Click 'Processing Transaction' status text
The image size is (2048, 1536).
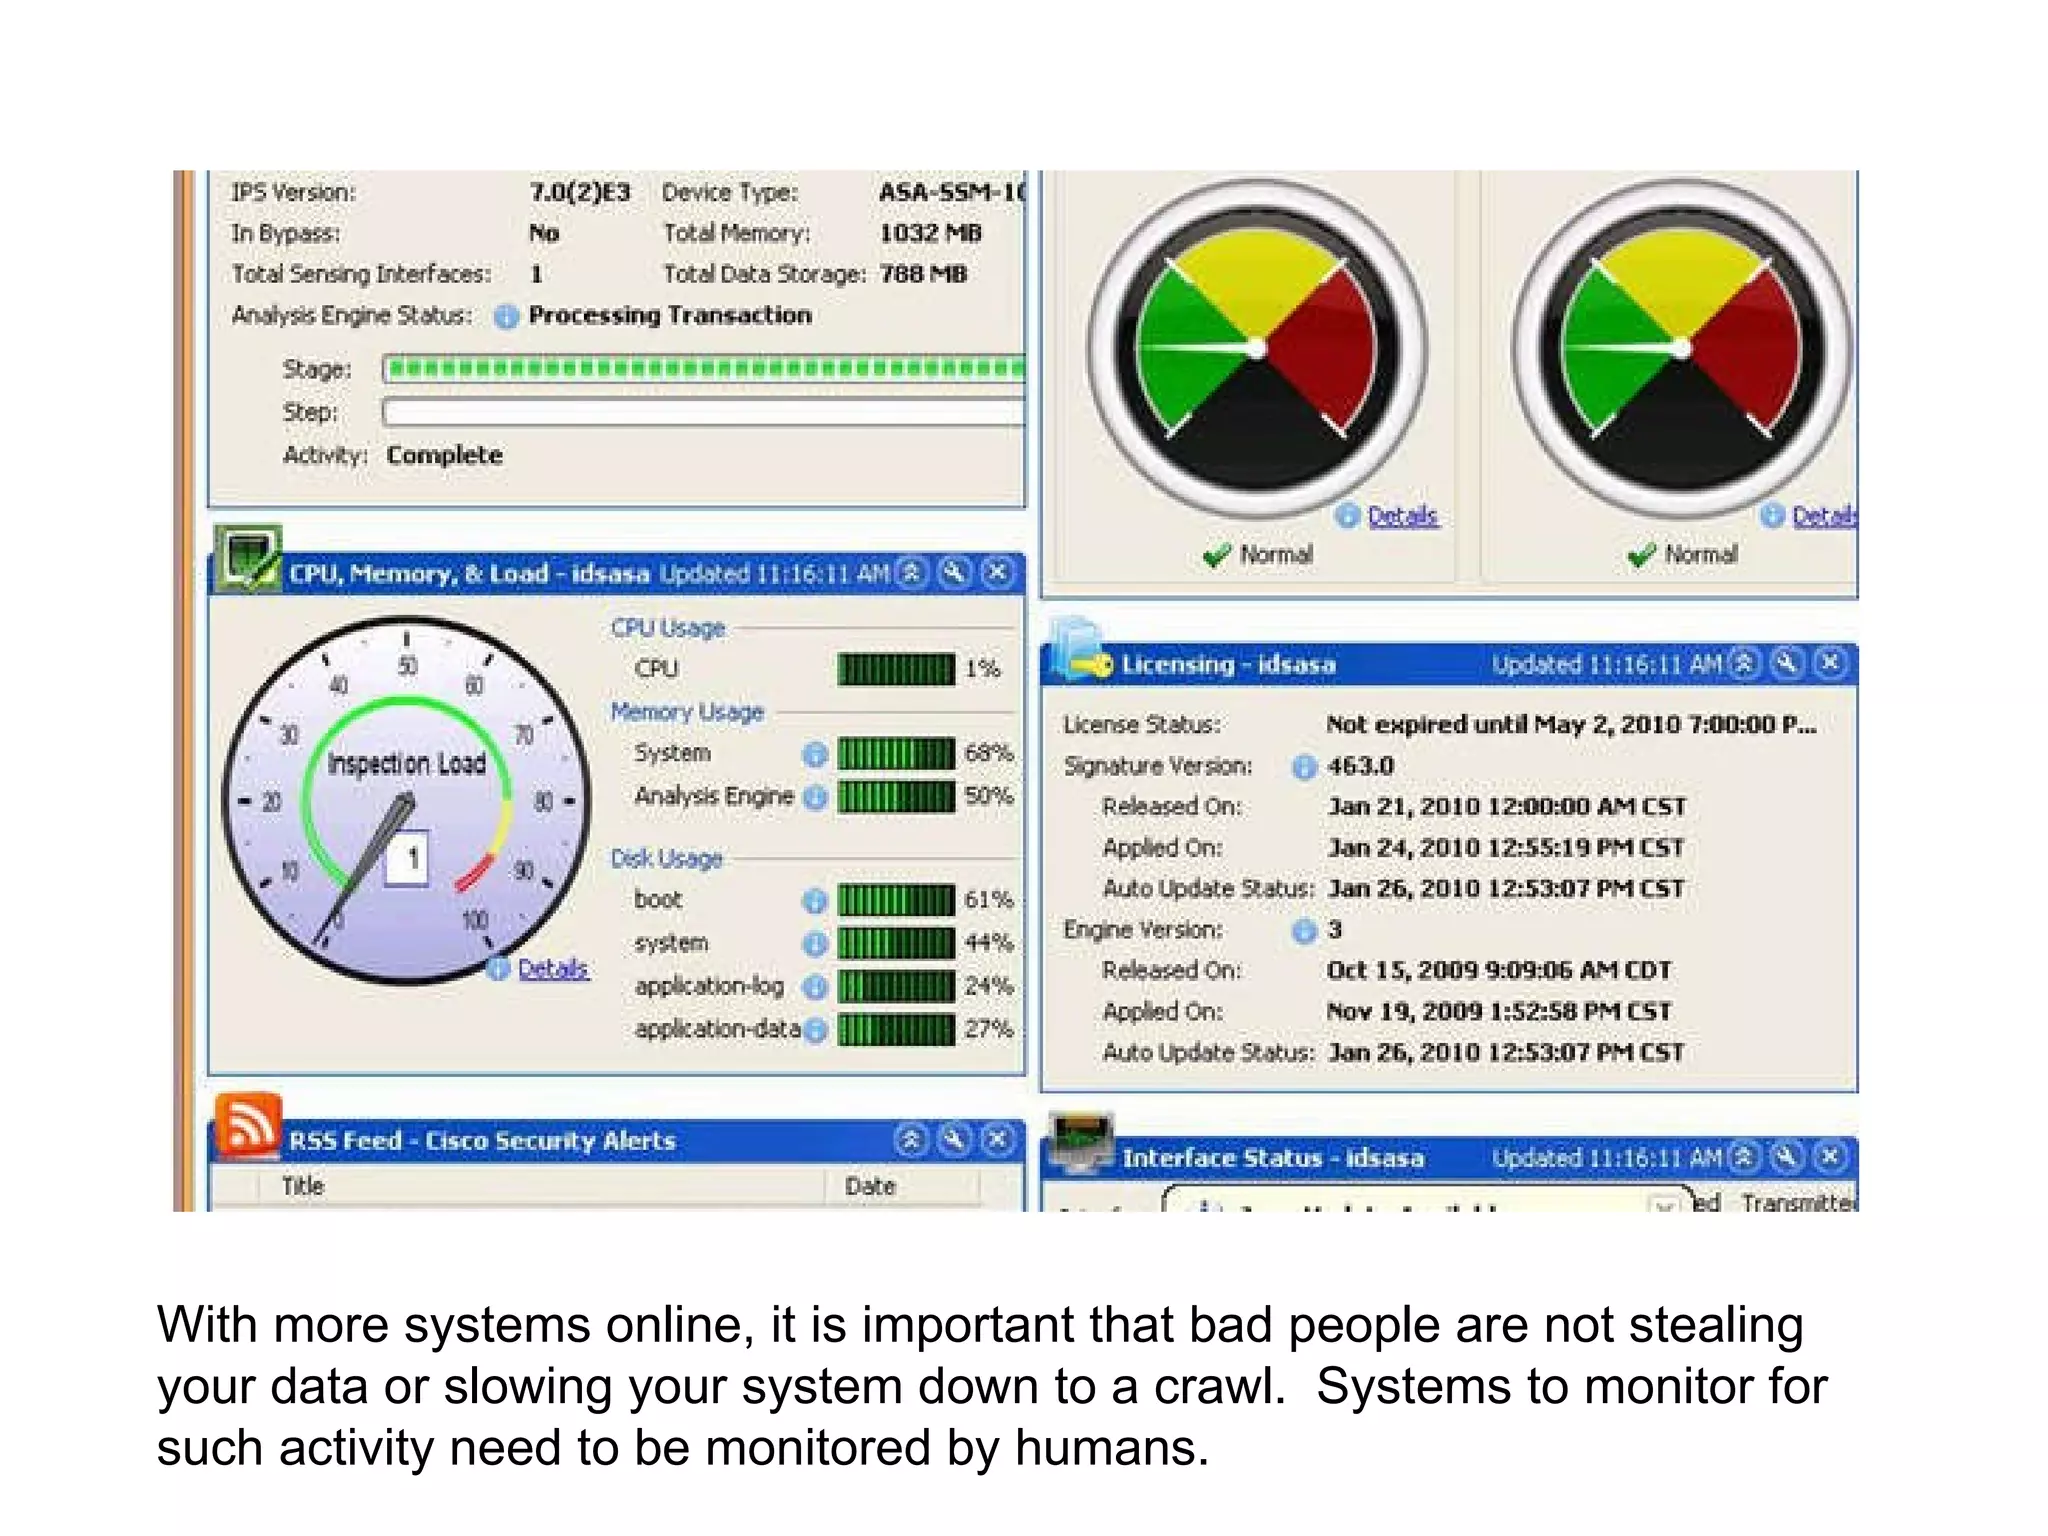(670, 316)
